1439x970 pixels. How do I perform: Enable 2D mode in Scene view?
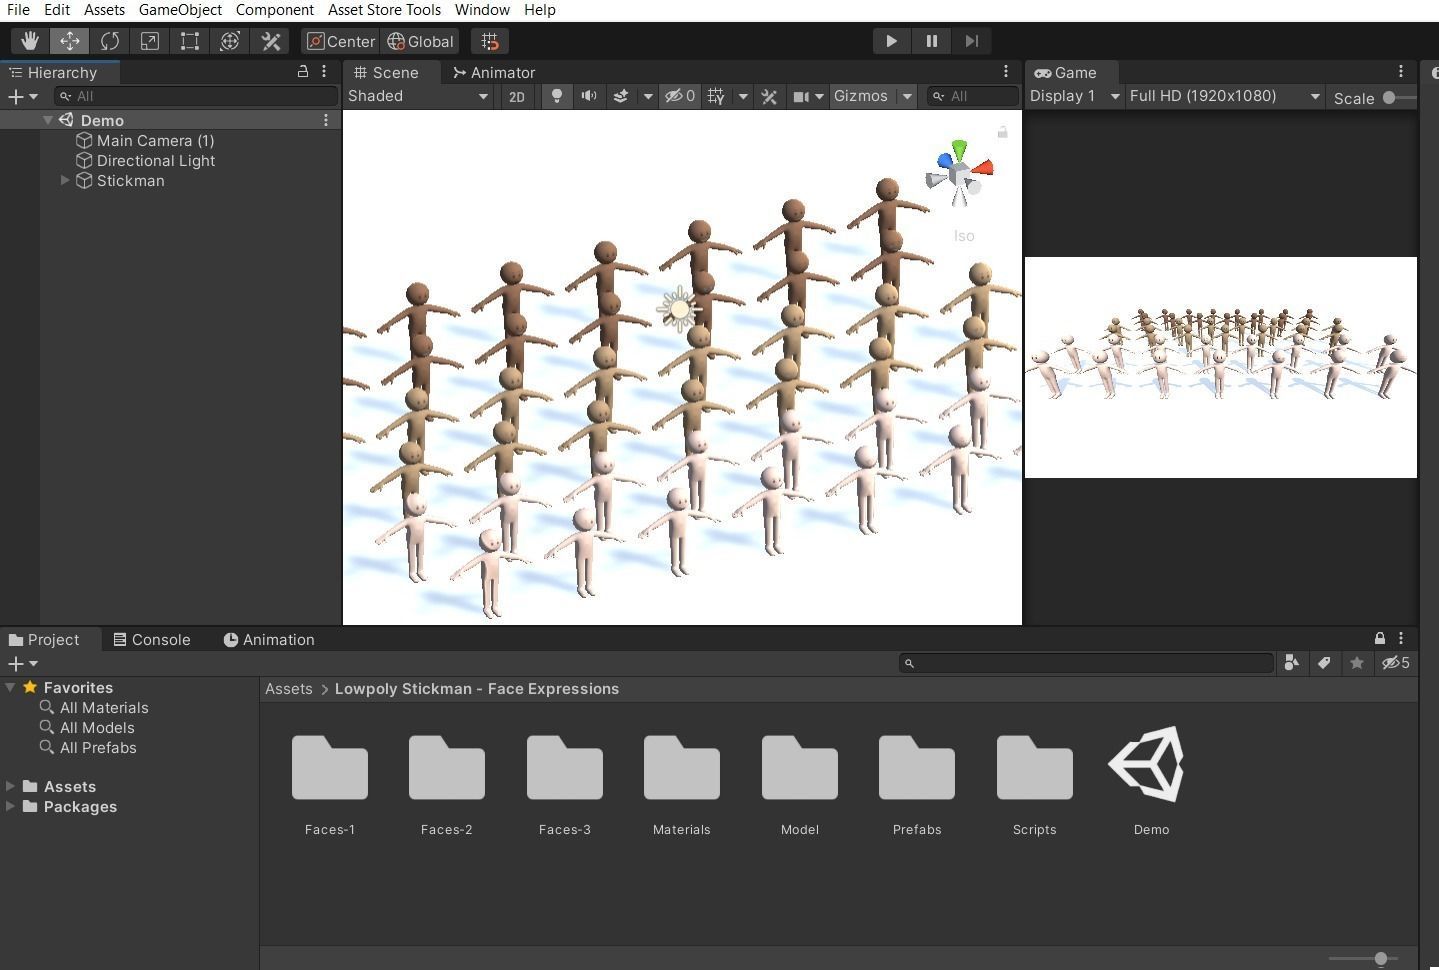(x=517, y=96)
